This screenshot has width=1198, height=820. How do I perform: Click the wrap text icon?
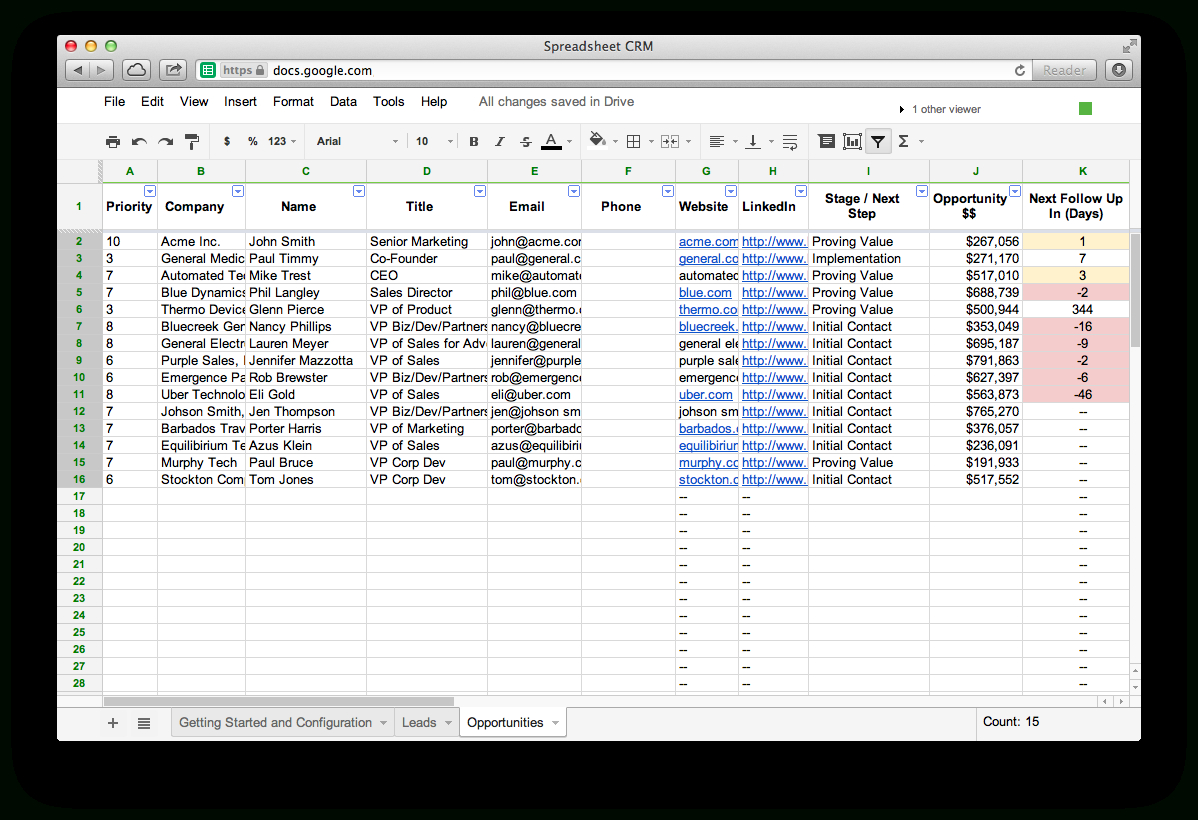click(x=790, y=142)
